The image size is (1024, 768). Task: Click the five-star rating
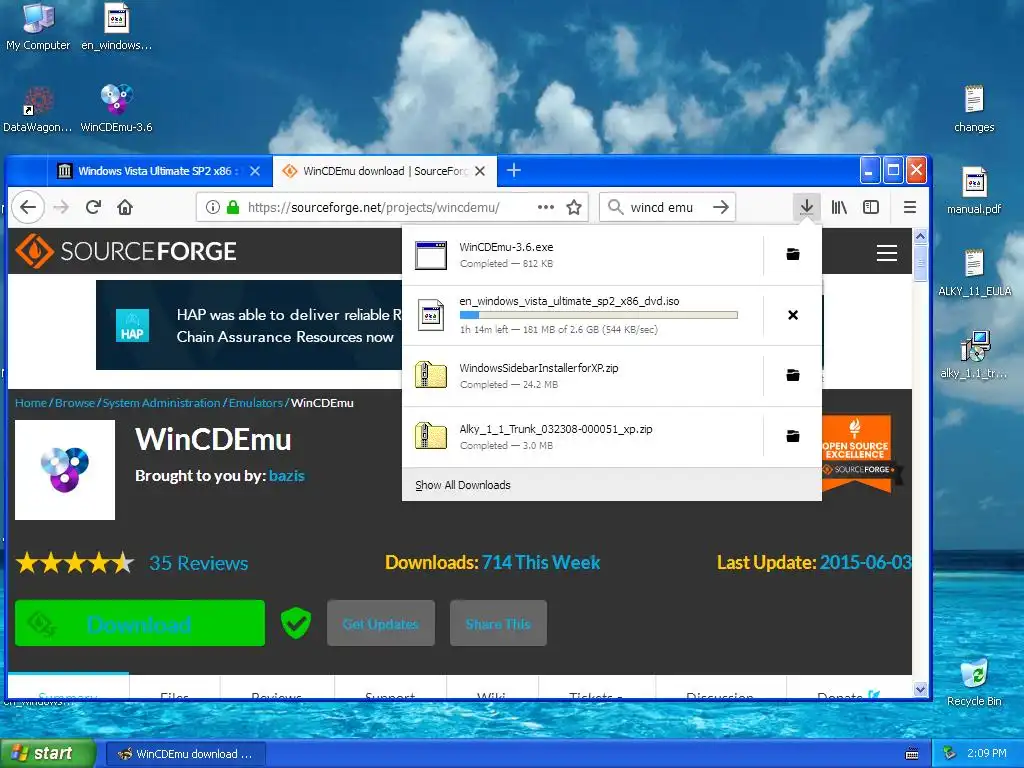[75, 563]
